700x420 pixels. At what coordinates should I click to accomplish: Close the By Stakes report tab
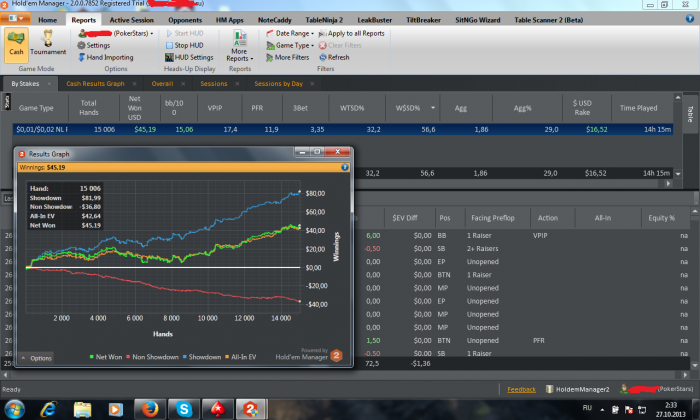coord(49,83)
